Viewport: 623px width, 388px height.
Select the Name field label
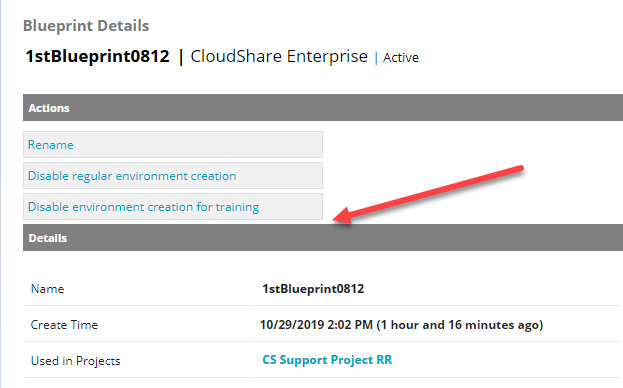tap(47, 289)
